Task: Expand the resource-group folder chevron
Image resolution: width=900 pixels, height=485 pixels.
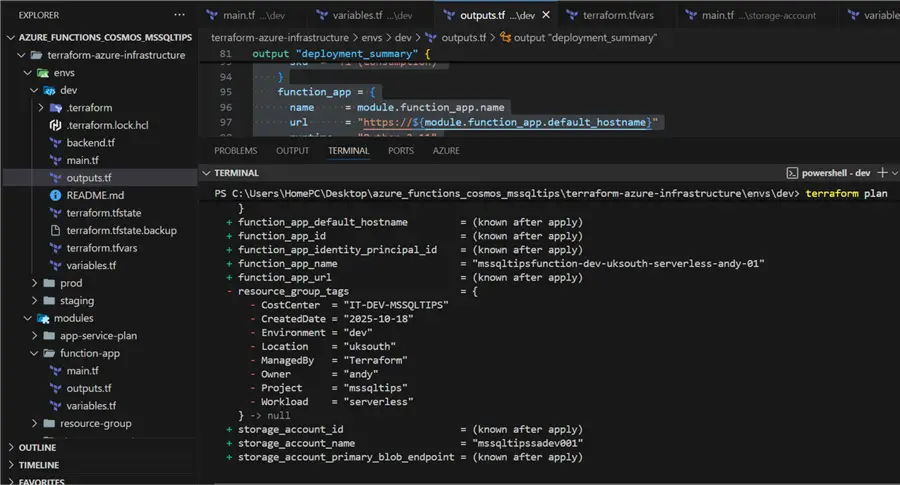Action: click(x=34, y=423)
